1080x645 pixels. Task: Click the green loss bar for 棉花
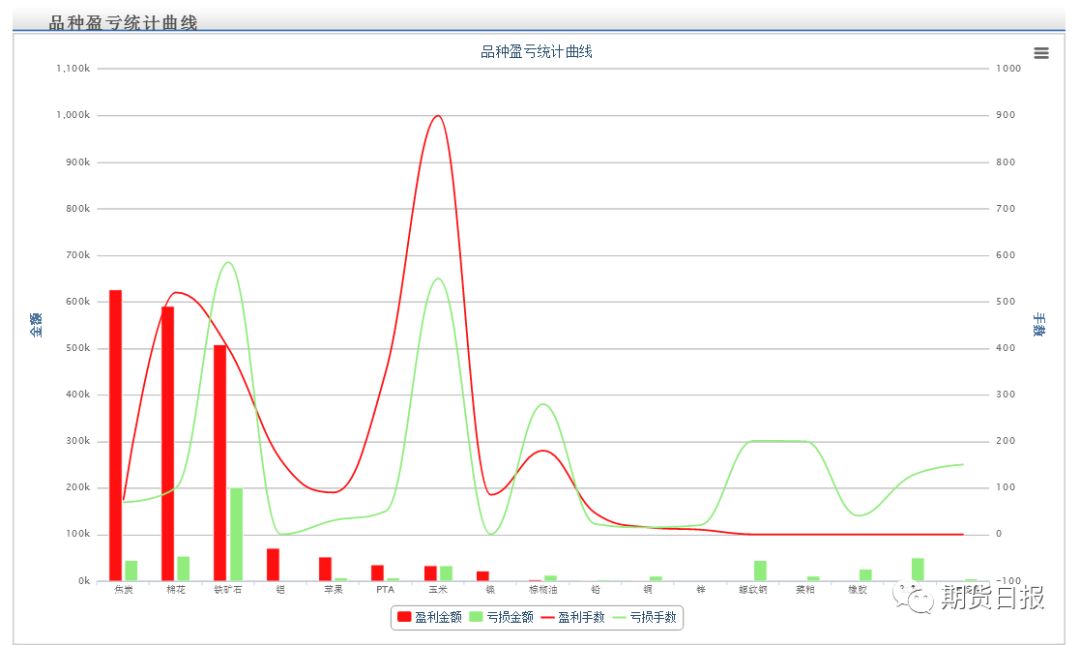[183, 569]
